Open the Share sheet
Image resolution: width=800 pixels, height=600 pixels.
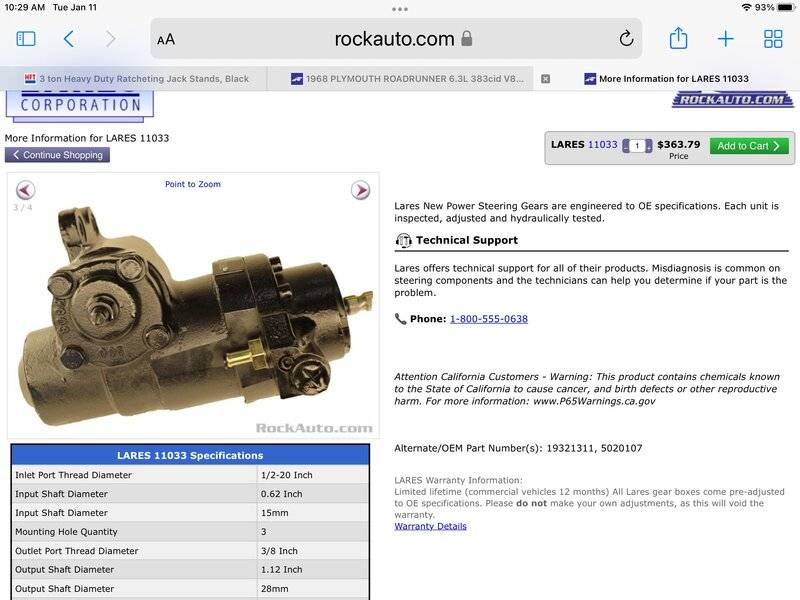678,39
